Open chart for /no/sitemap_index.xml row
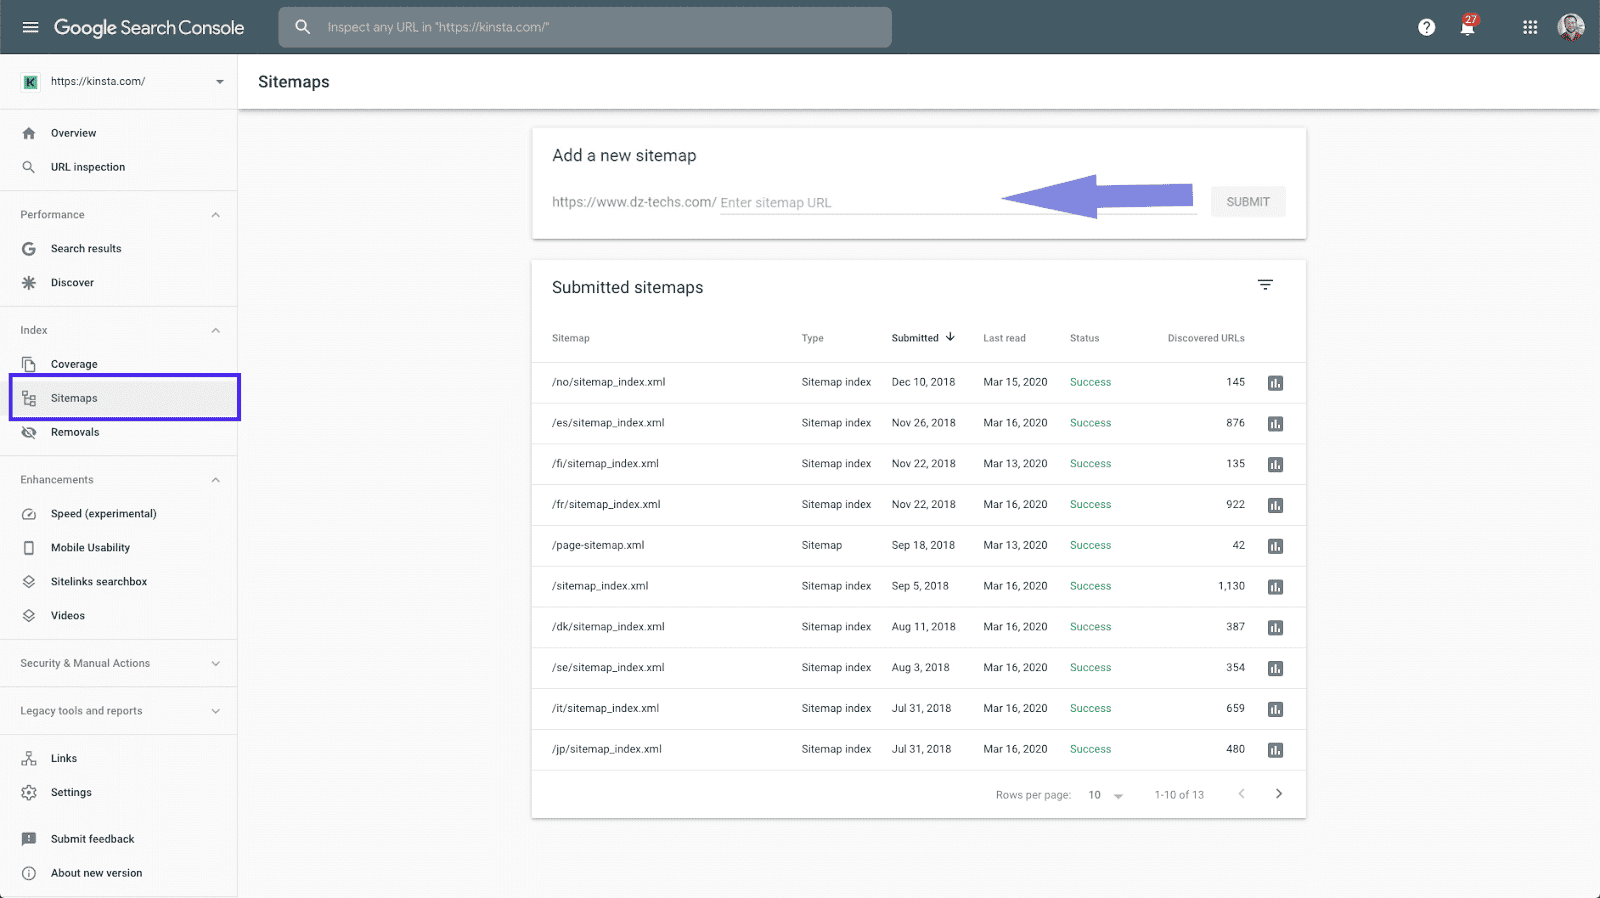The image size is (1600, 898). (1275, 383)
